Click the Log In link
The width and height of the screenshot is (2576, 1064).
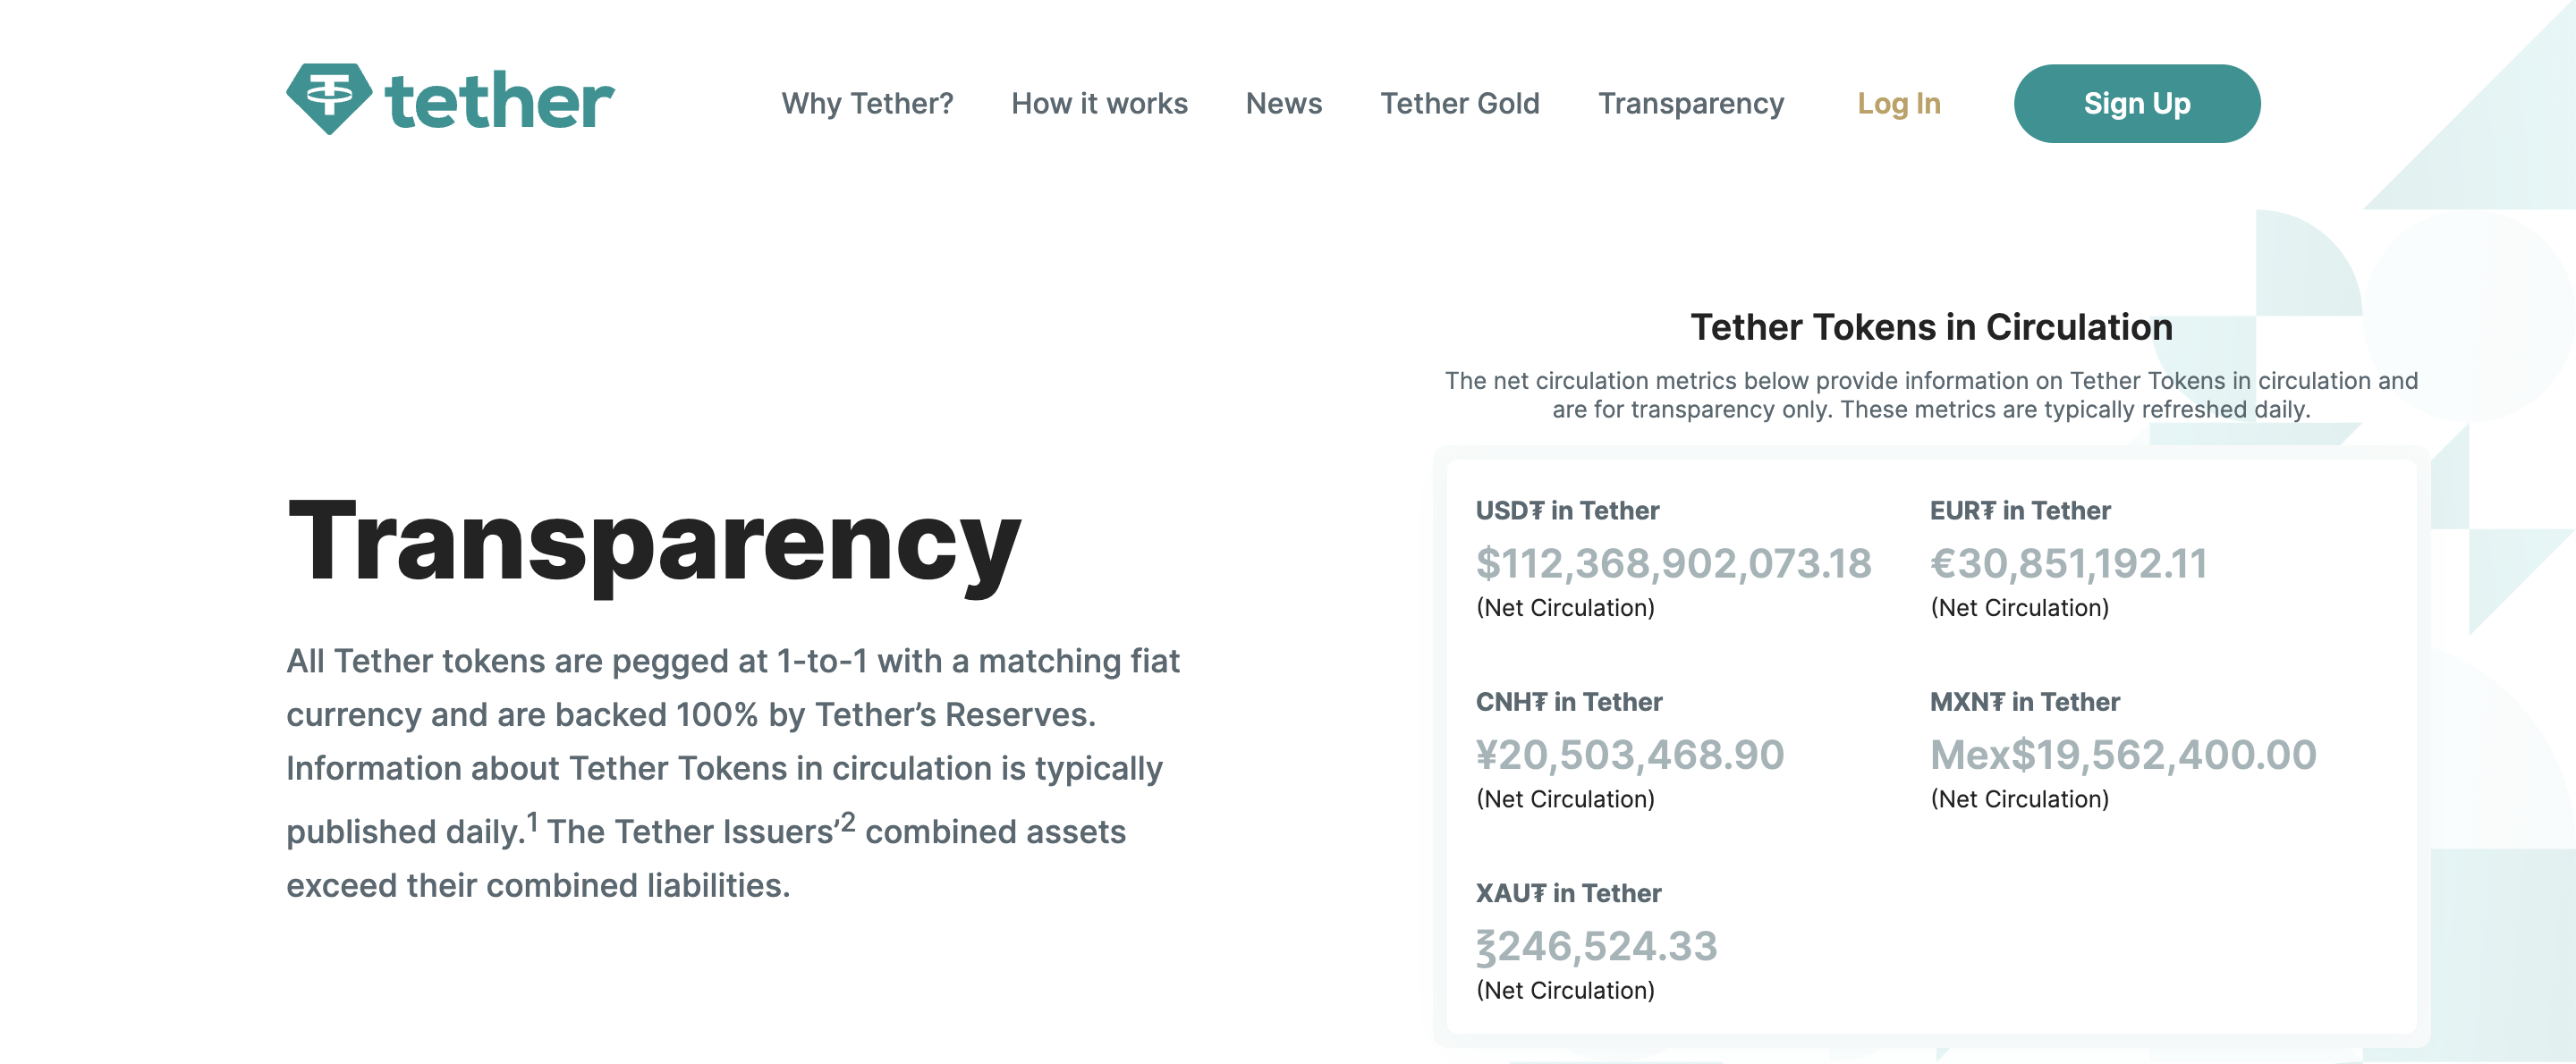tap(1898, 104)
